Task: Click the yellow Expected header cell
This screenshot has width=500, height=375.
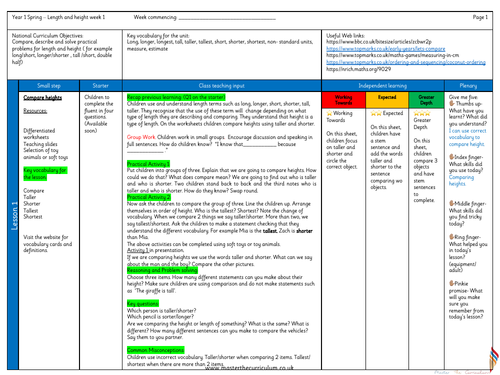Action: coord(387,100)
